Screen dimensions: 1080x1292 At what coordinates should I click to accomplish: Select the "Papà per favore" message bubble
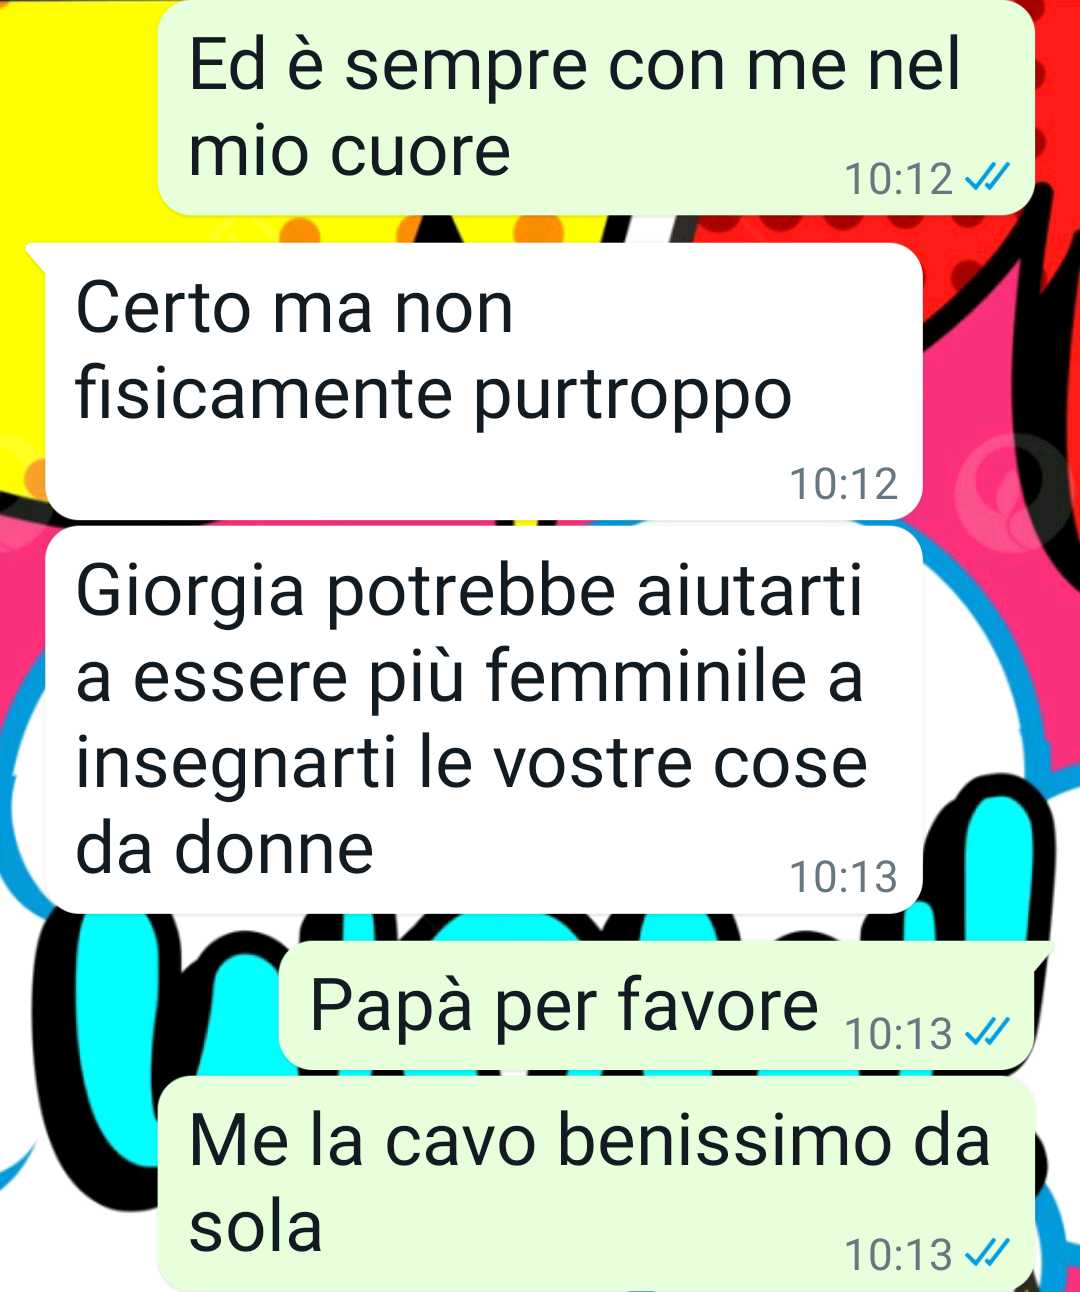pyautogui.click(x=656, y=1006)
